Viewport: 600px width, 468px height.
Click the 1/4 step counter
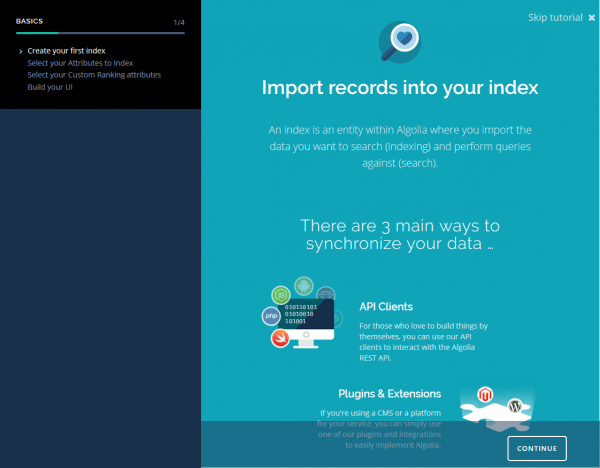pyautogui.click(x=179, y=23)
